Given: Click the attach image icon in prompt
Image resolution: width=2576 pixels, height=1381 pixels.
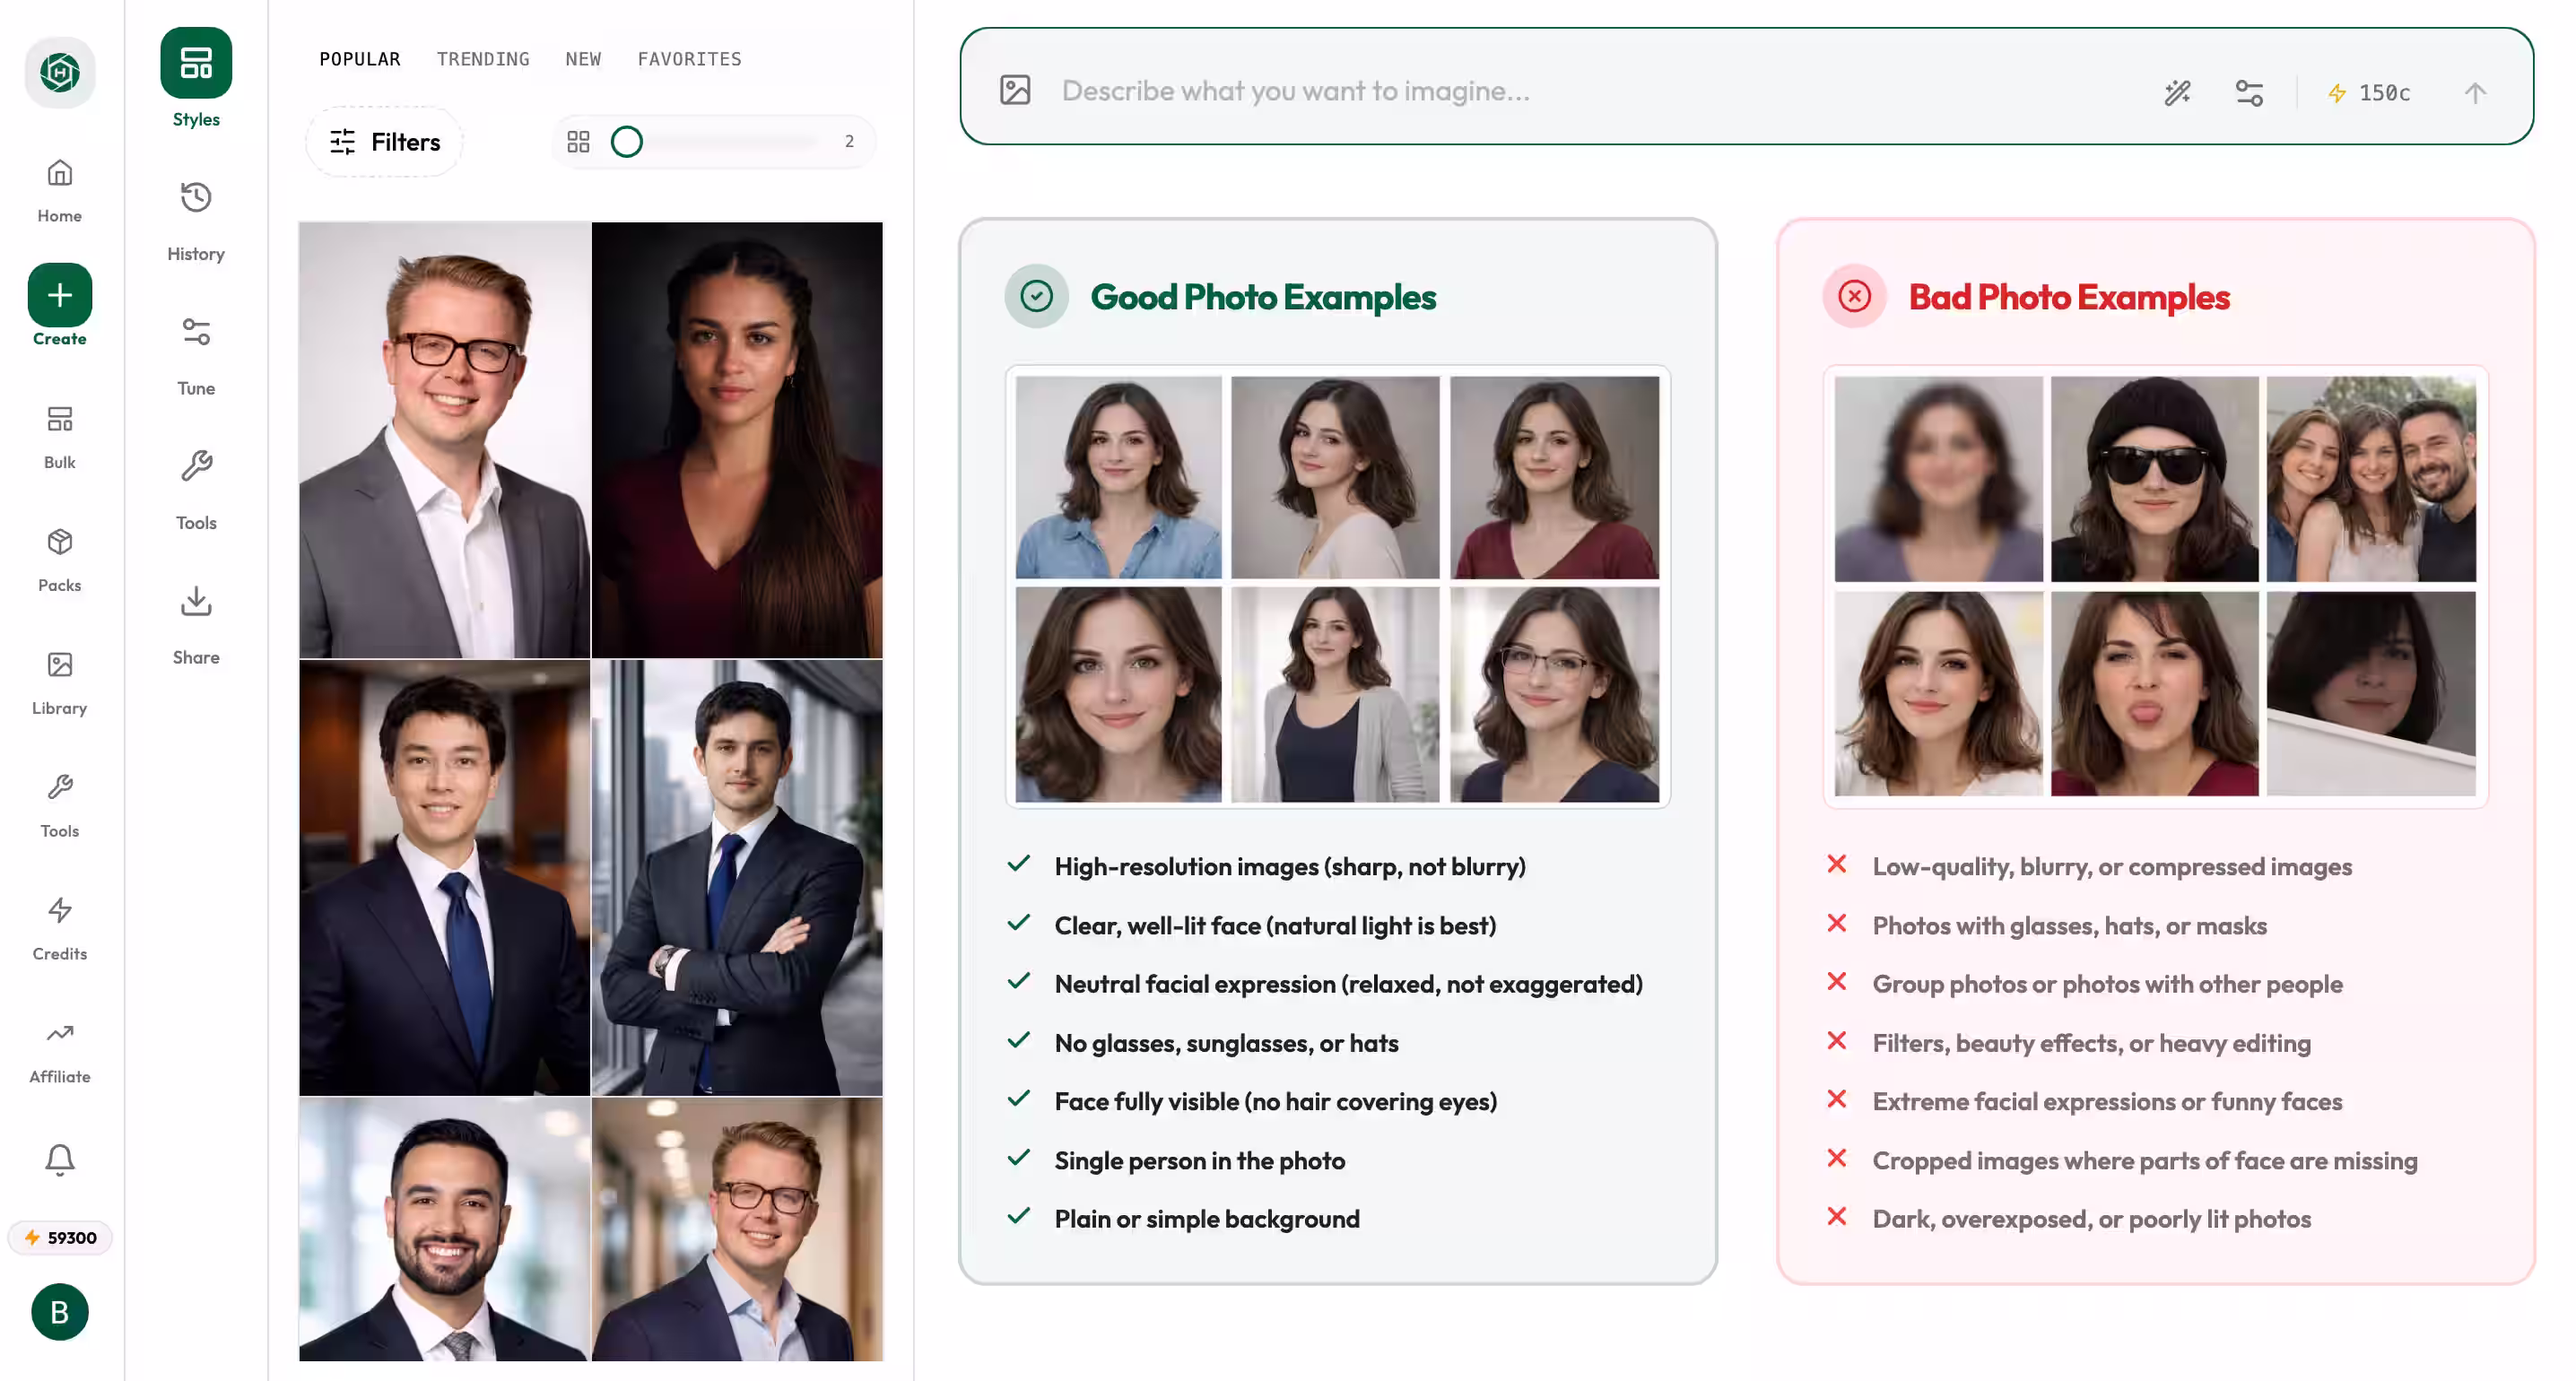Looking at the screenshot, I should pyautogui.click(x=1015, y=91).
